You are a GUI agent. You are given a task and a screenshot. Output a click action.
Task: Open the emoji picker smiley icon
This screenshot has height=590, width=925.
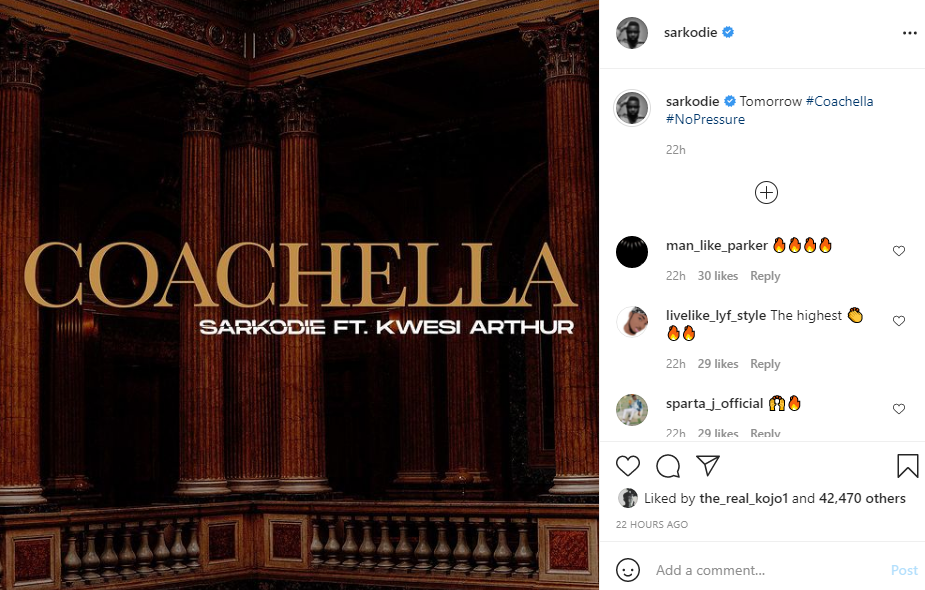point(628,570)
